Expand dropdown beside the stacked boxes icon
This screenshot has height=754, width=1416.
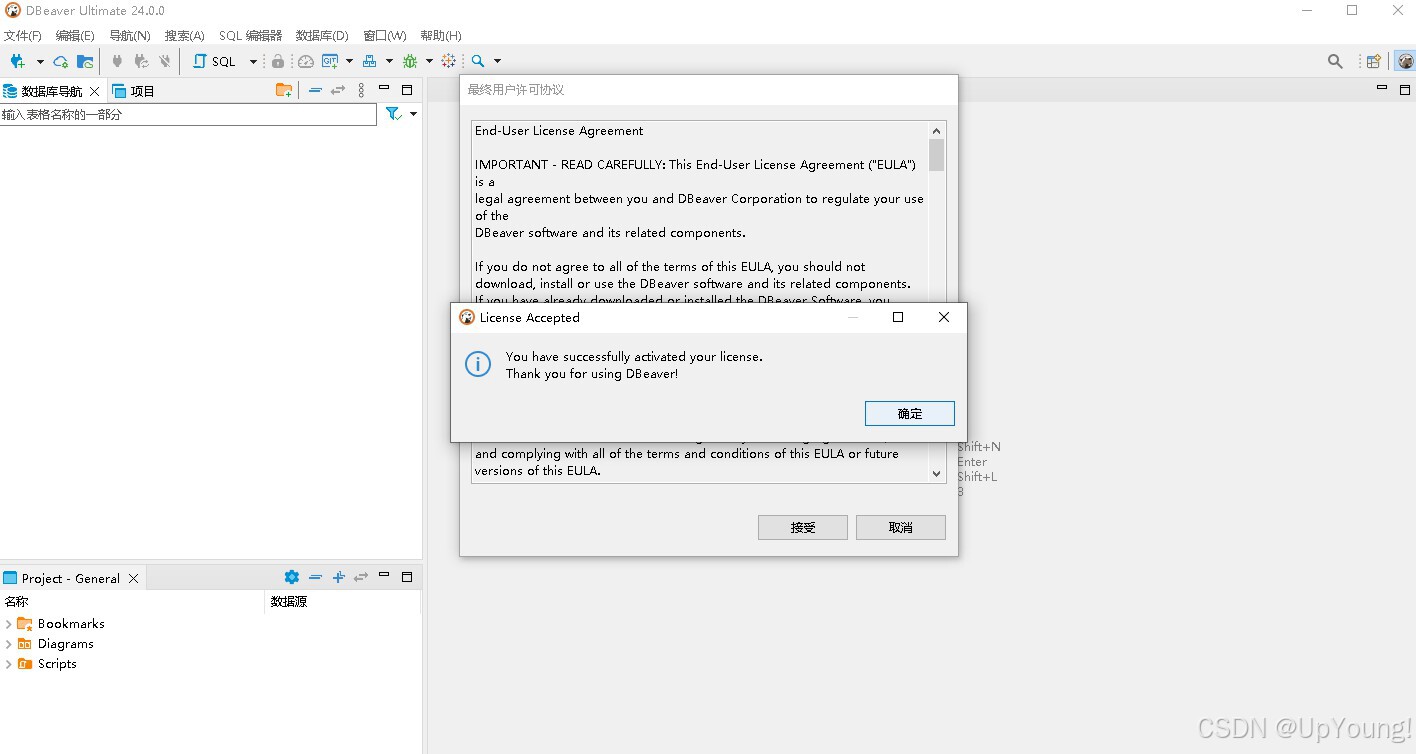pyautogui.click(x=389, y=61)
